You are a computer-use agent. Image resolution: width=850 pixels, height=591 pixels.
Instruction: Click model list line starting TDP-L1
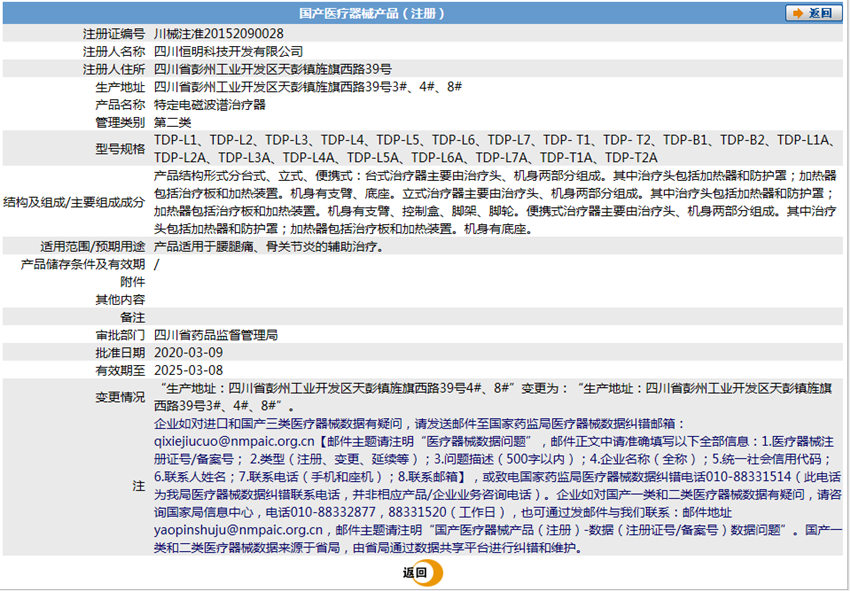495,140
